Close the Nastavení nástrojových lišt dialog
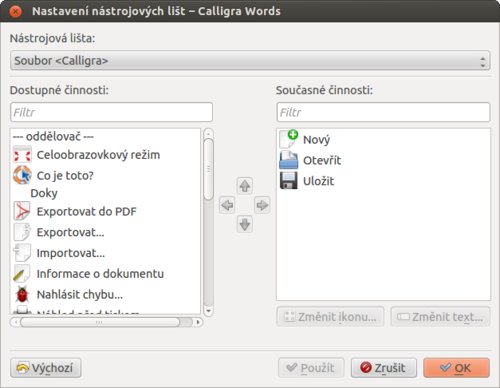Viewport: 500px width, 388px height. [x=15, y=11]
